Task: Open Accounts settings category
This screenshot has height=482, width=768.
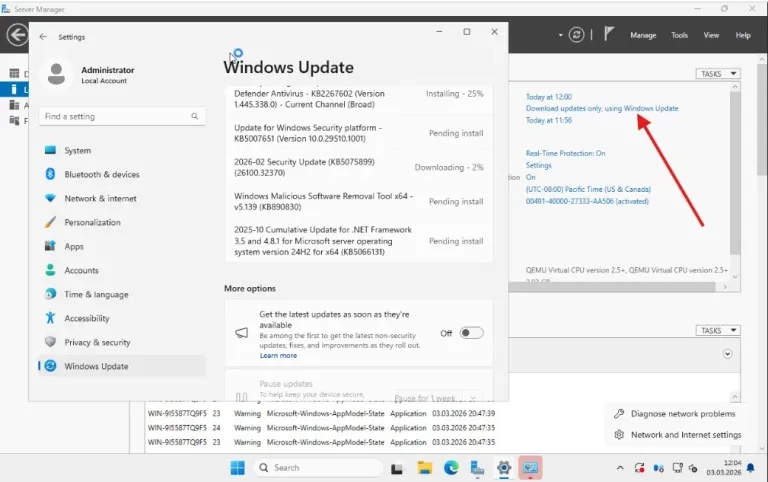Action: 121,270
